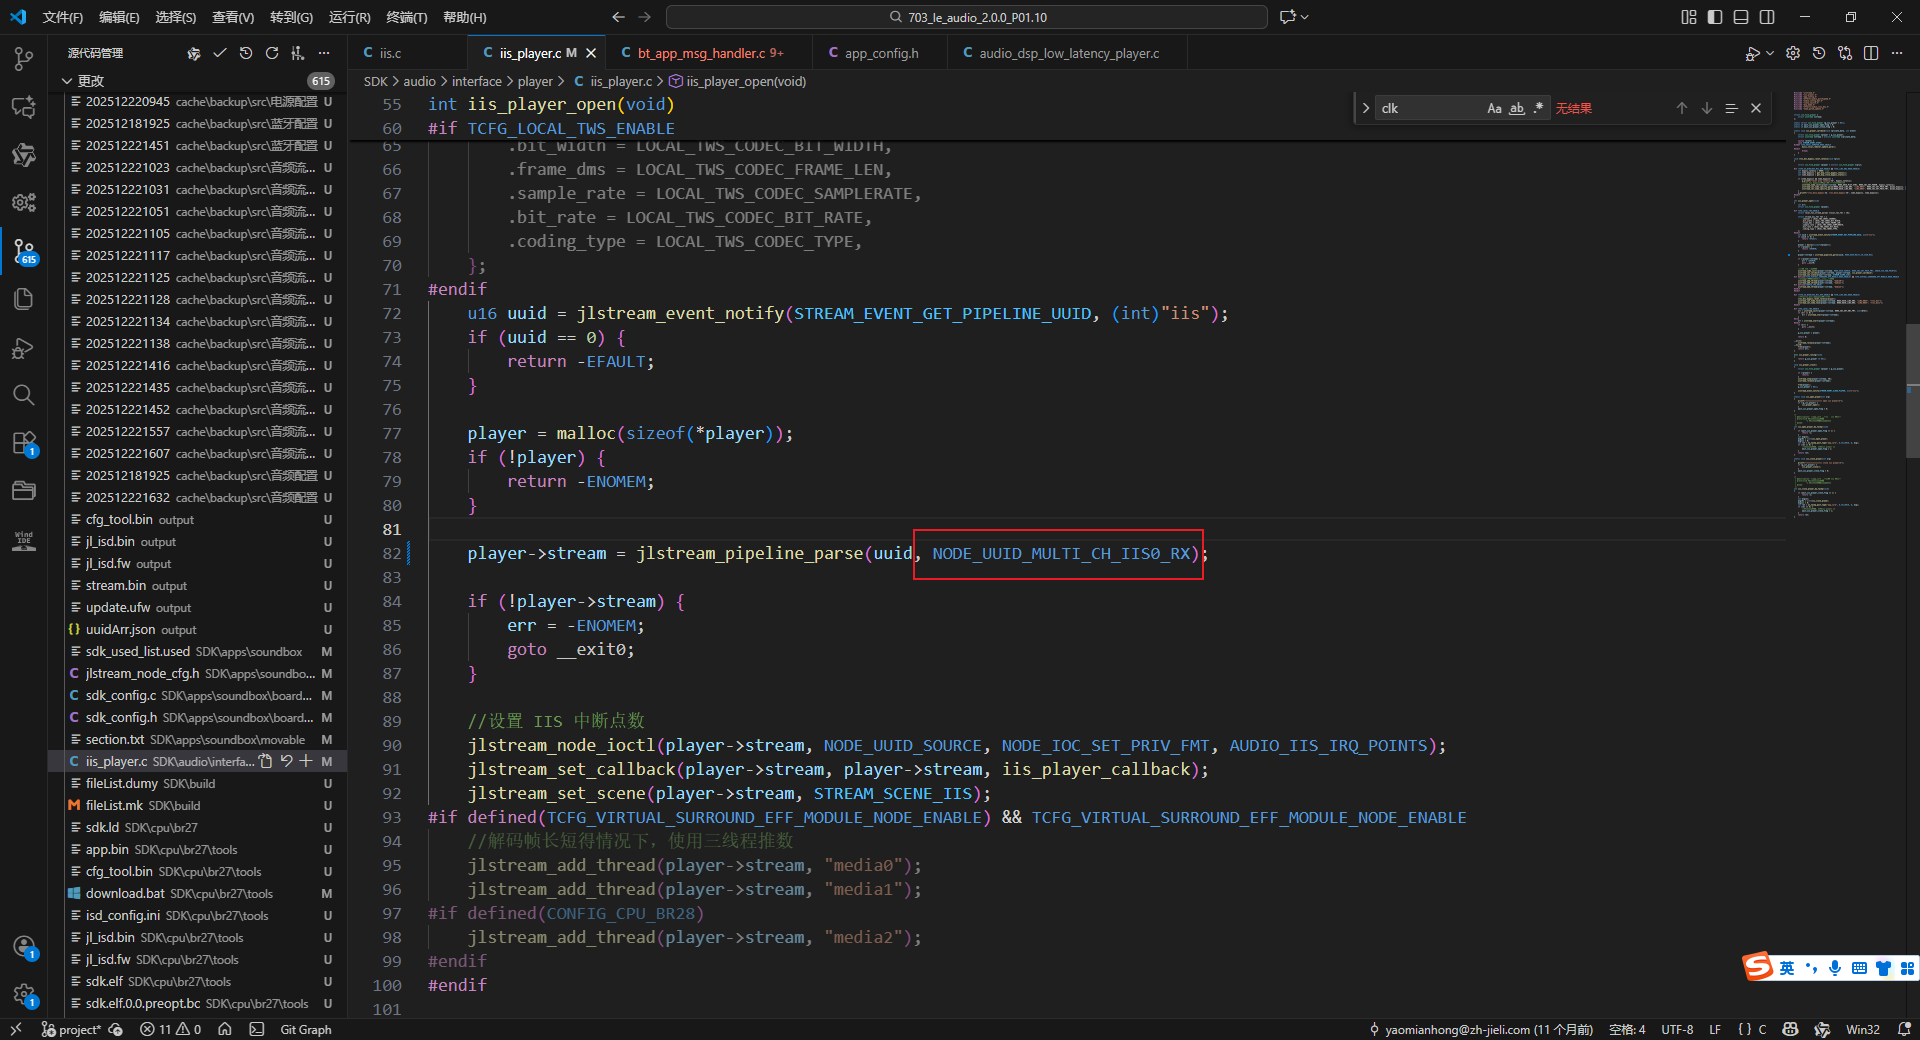Collapse the 更改 changes section
This screenshot has width=1920, height=1040.
(x=67, y=81)
